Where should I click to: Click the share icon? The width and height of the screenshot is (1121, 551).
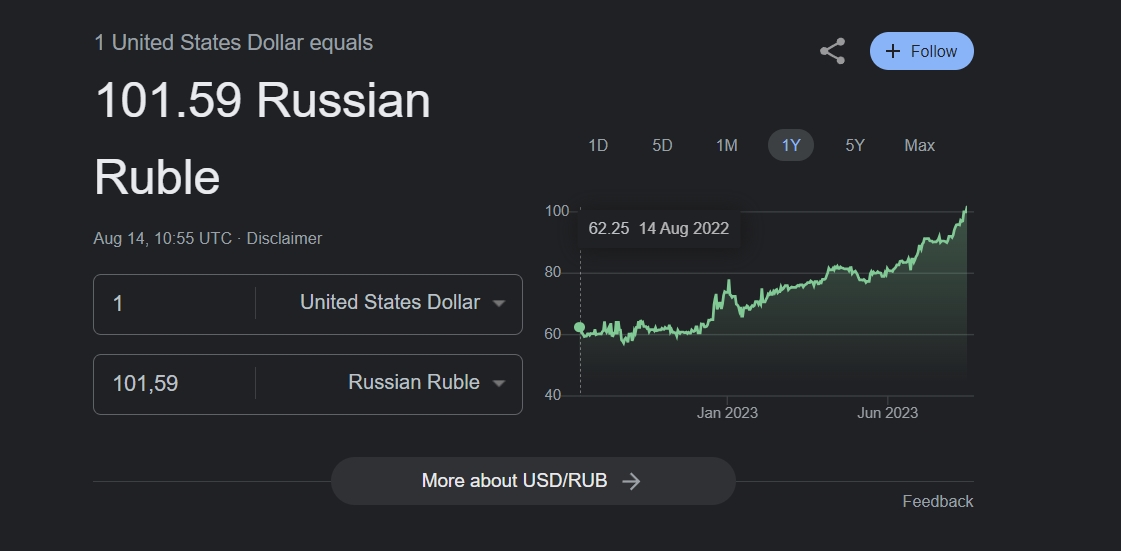[x=832, y=51]
